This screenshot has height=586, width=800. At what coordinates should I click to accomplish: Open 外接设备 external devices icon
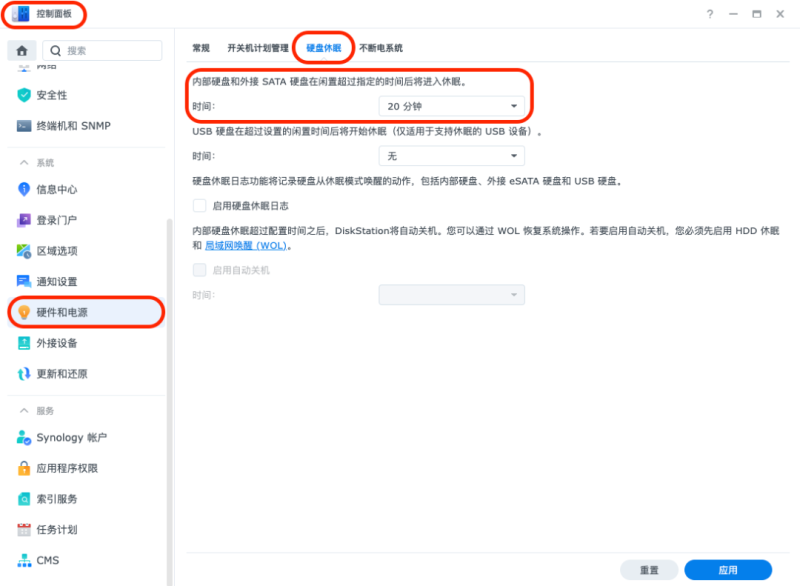[24, 343]
